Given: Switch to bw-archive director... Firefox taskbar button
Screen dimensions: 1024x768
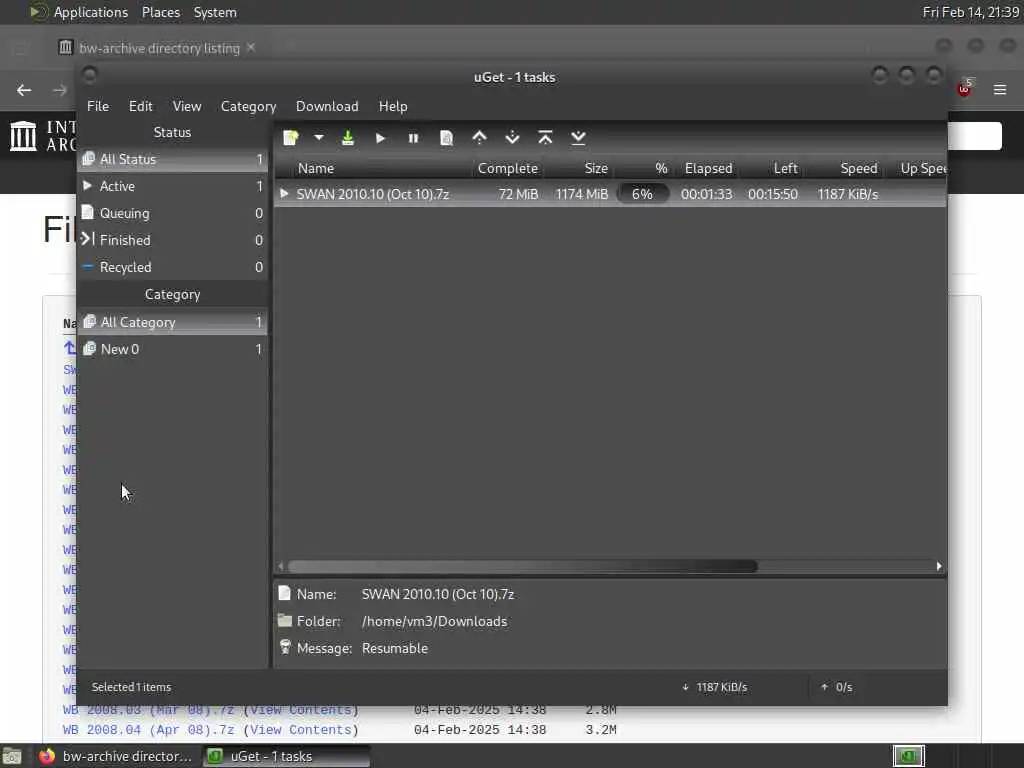Looking at the screenshot, I should point(116,756).
